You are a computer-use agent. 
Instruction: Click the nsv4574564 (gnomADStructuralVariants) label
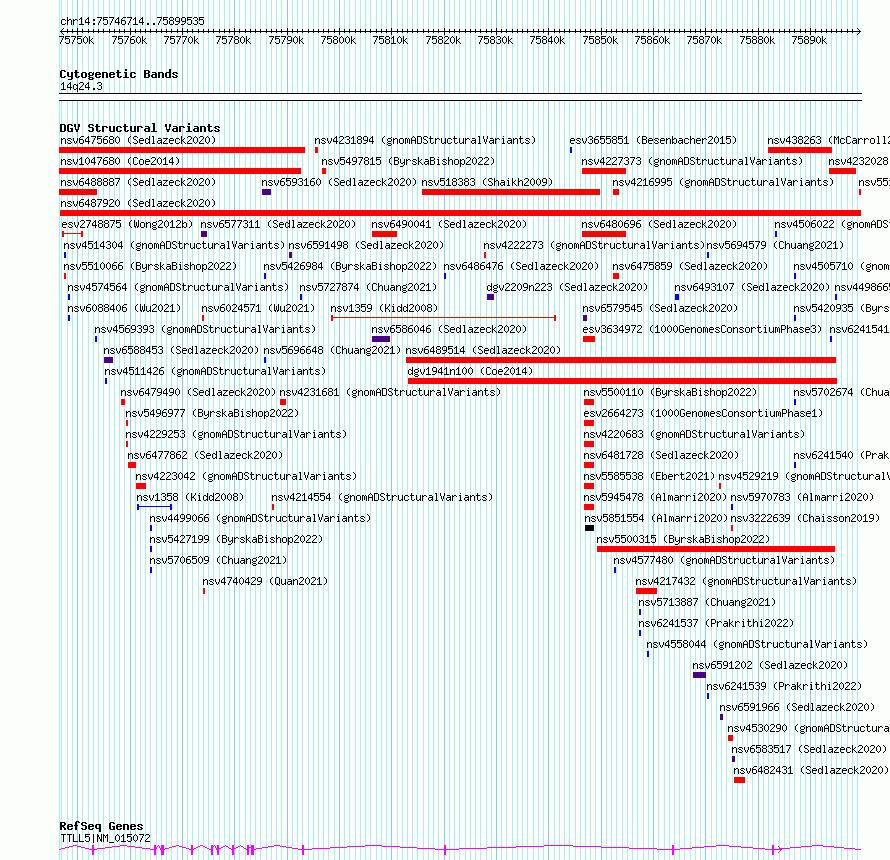(x=178, y=287)
